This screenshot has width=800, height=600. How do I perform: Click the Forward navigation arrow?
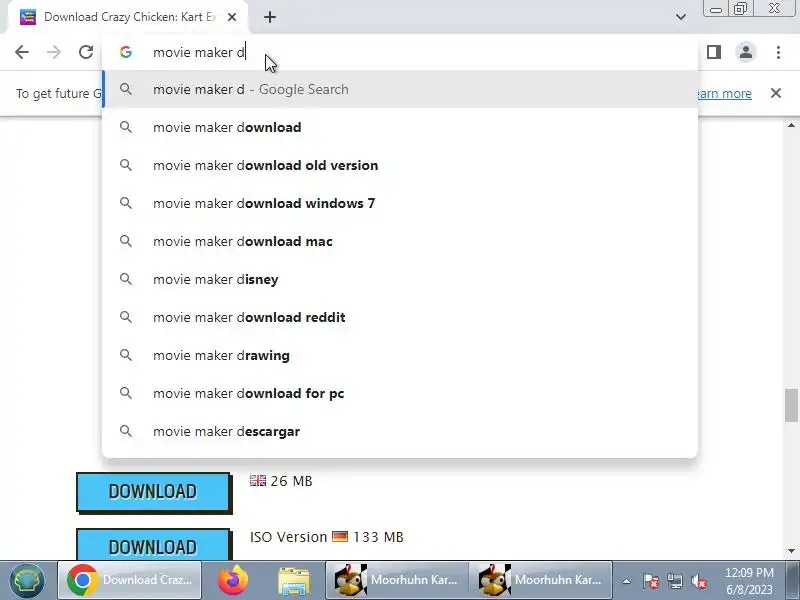[x=54, y=52]
